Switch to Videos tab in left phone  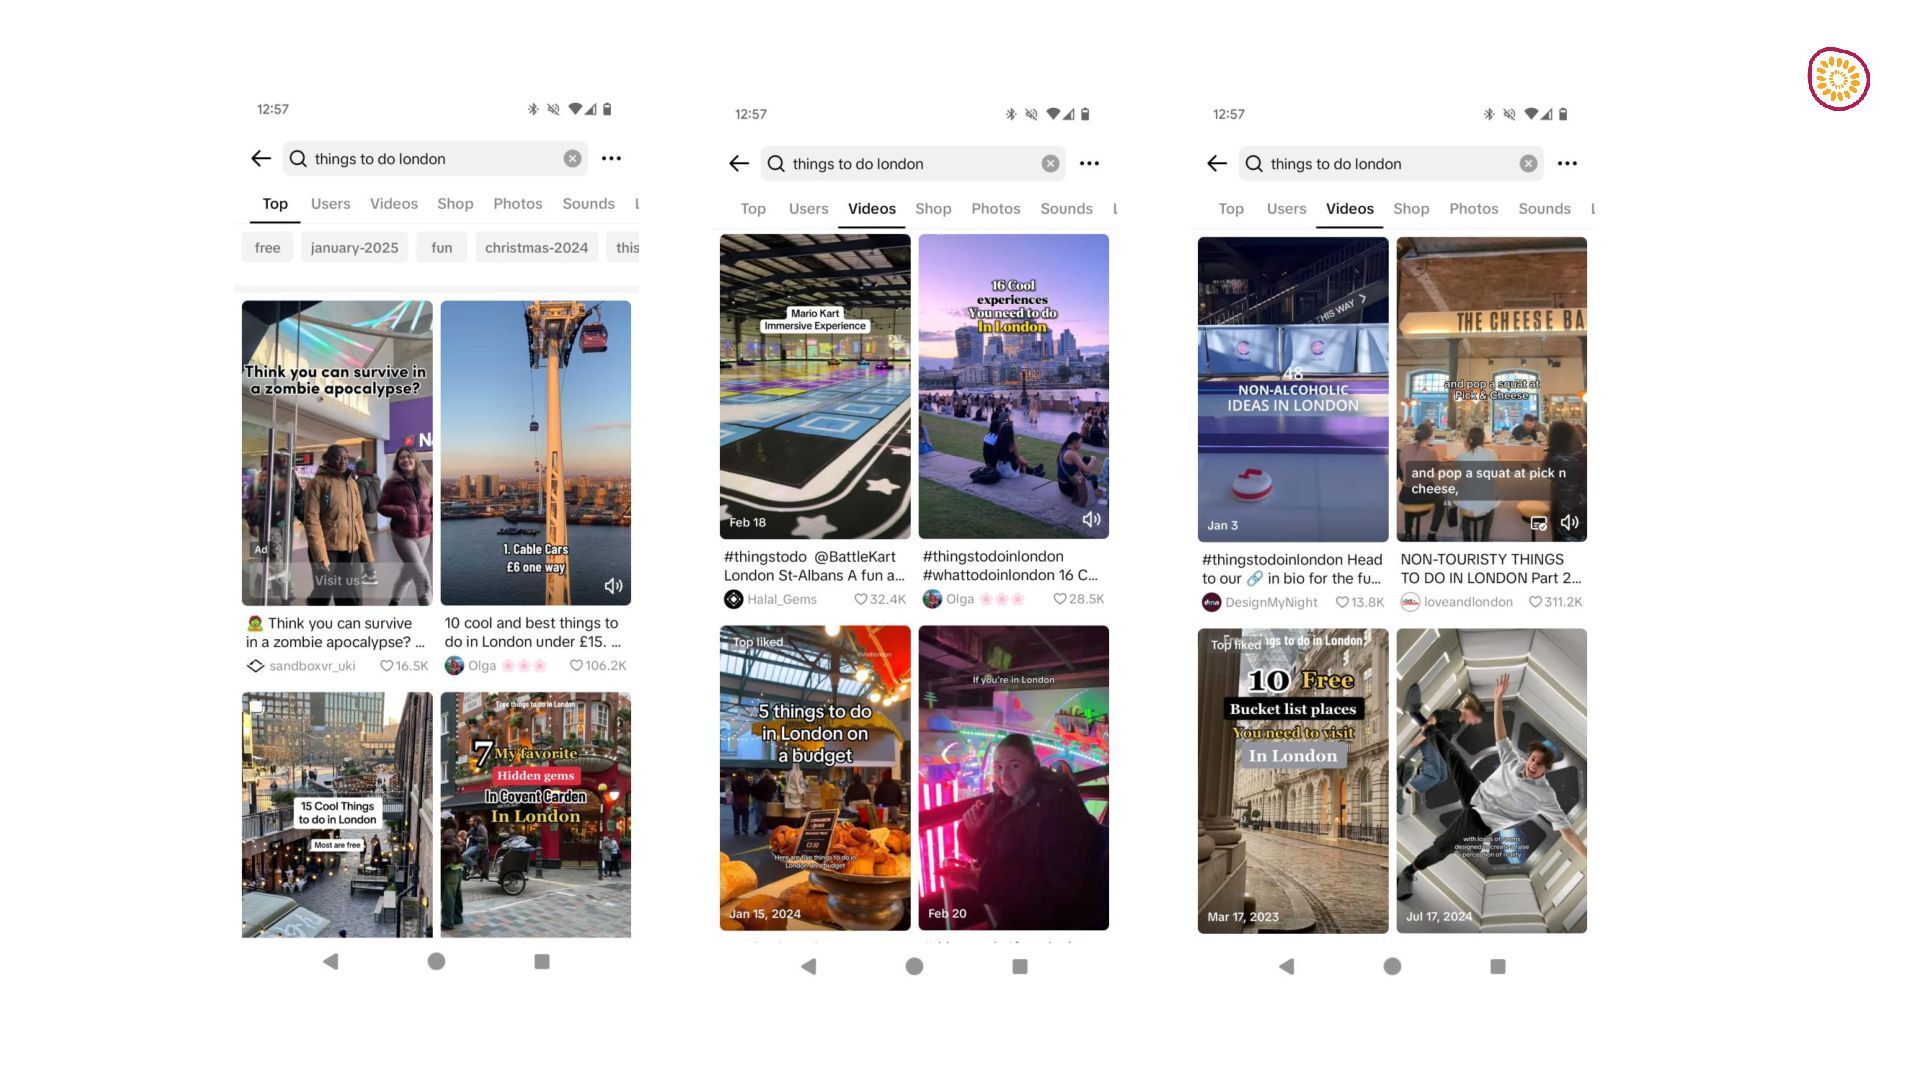[x=394, y=204]
